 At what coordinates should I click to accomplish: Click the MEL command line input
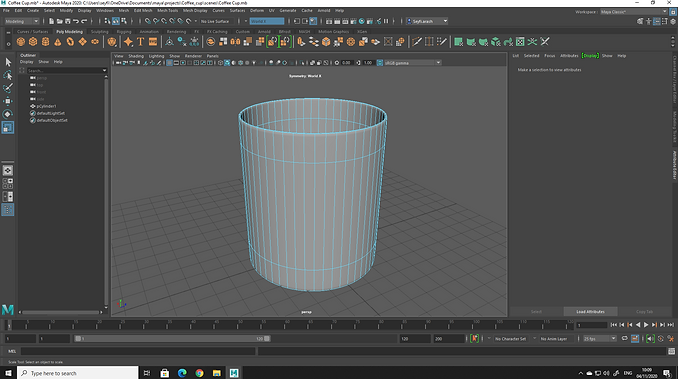[138, 351]
